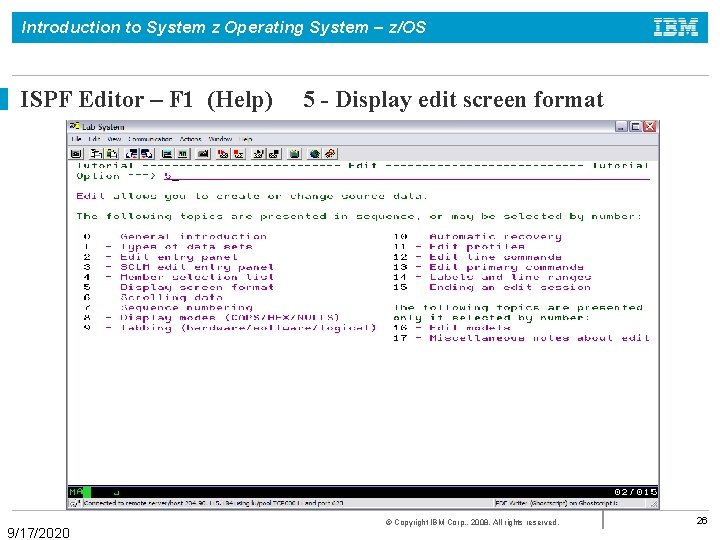The width and height of the screenshot is (720, 540).
Task: Click topic 15 Ending an edit session
Action: (492, 287)
